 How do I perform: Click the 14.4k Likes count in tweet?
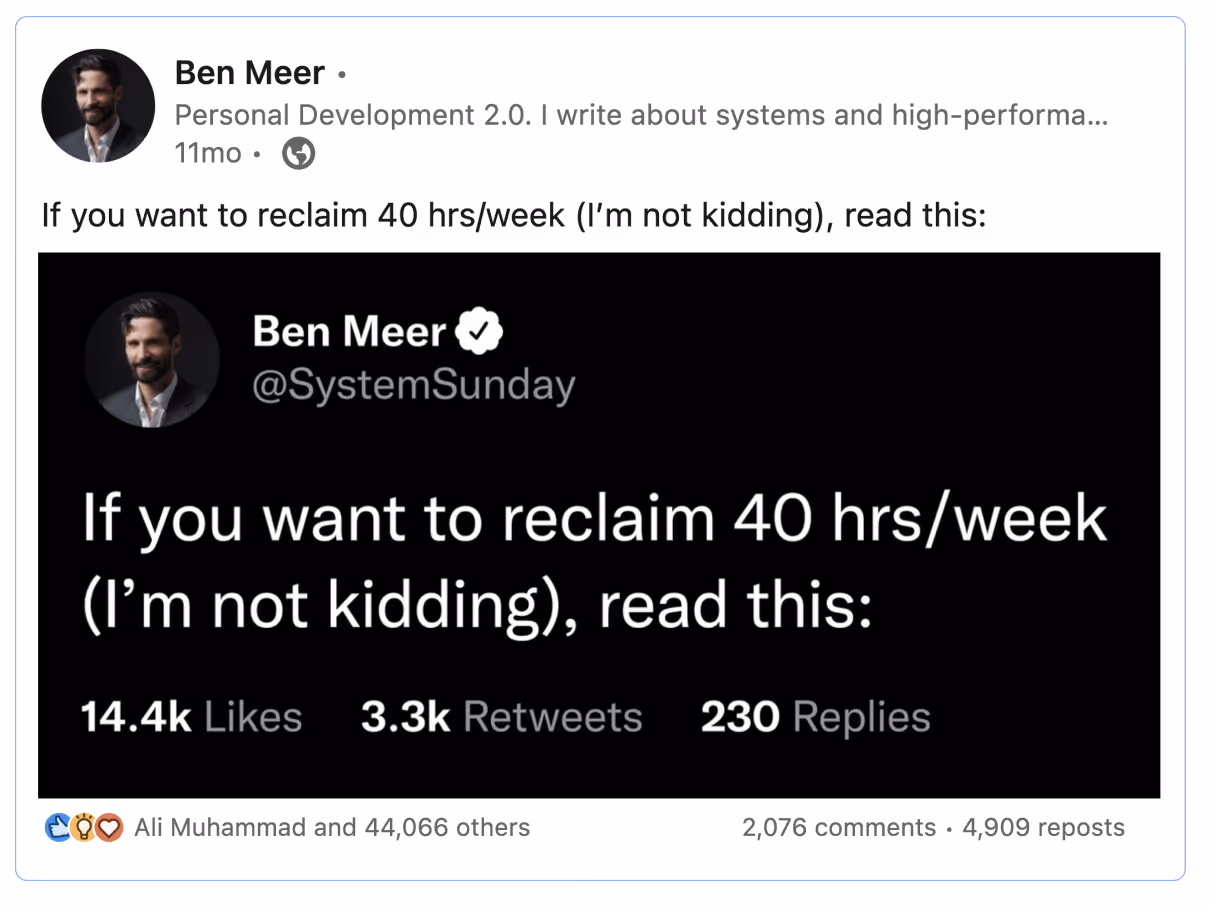point(191,717)
